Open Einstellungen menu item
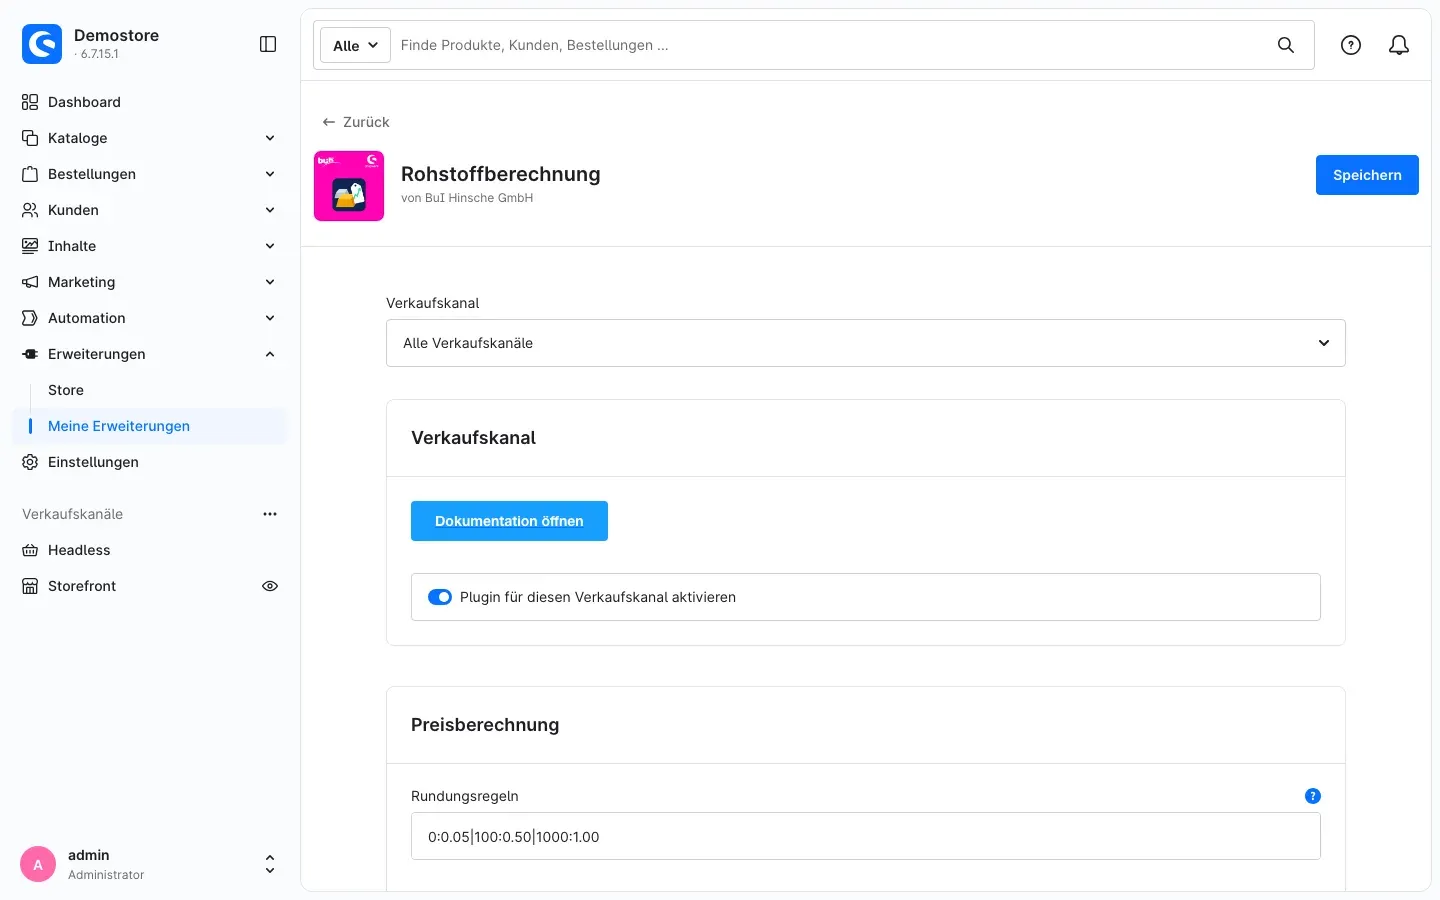Image resolution: width=1440 pixels, height=900 pixels. point(150,462)
